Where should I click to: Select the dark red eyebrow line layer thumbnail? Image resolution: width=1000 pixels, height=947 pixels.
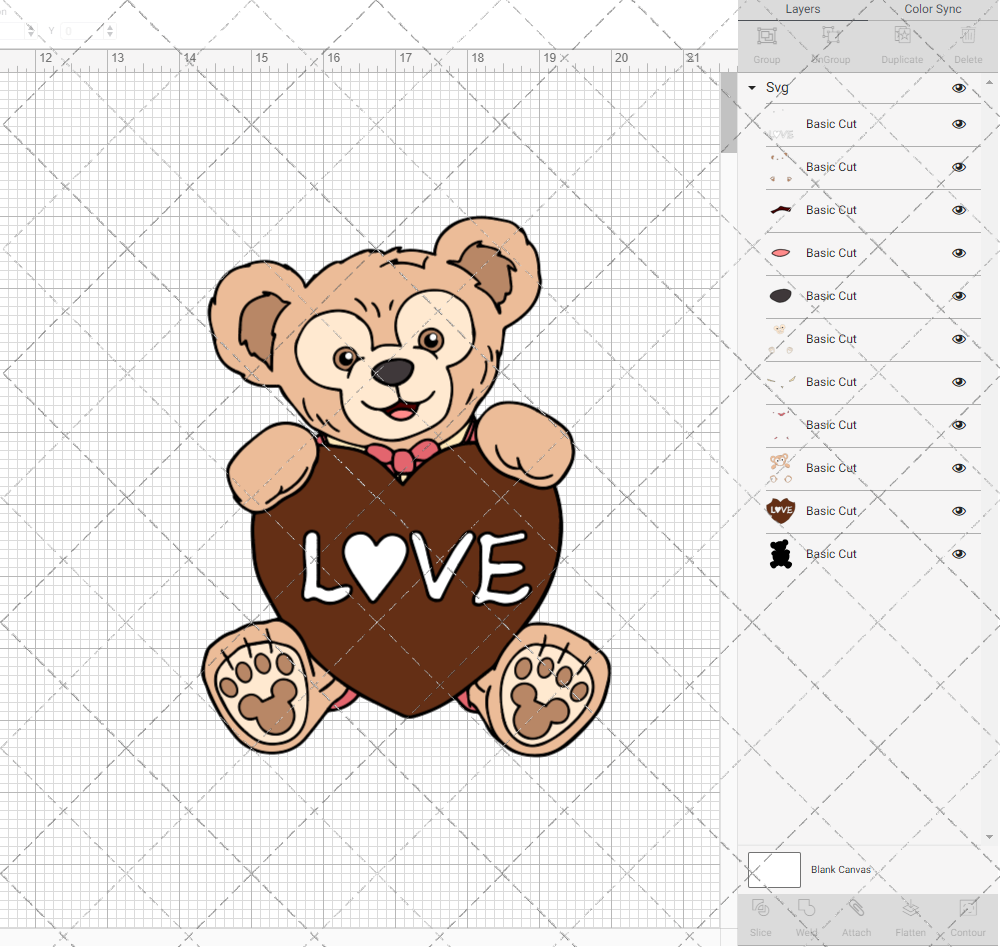point(781,210)
